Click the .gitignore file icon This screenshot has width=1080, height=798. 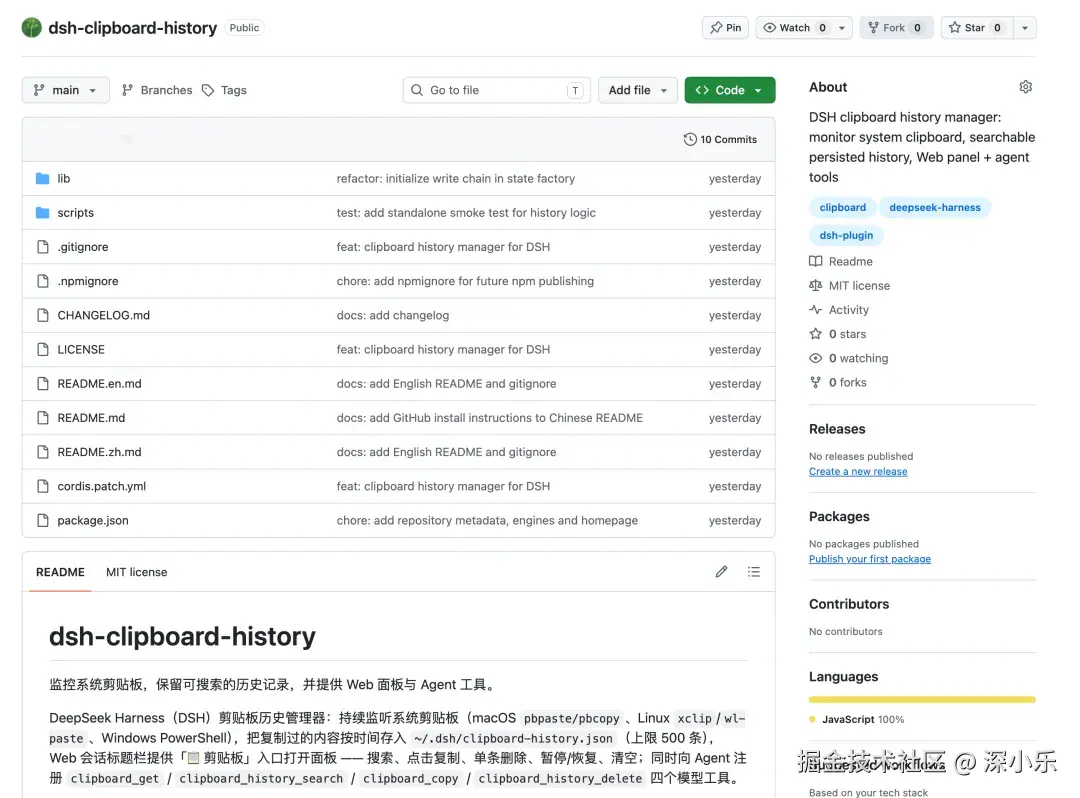43,246
